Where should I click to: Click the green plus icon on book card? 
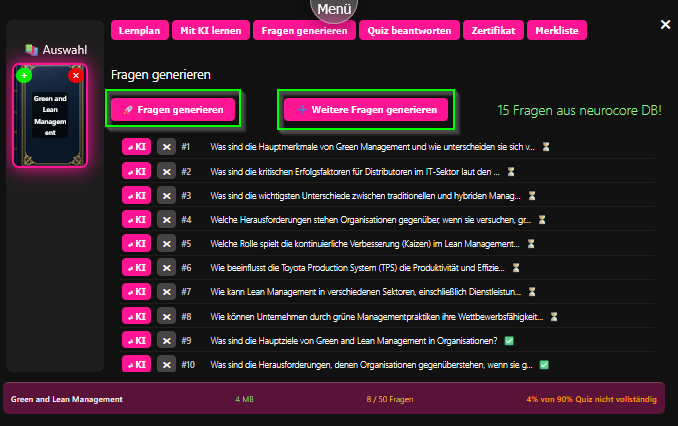[24, 76]
